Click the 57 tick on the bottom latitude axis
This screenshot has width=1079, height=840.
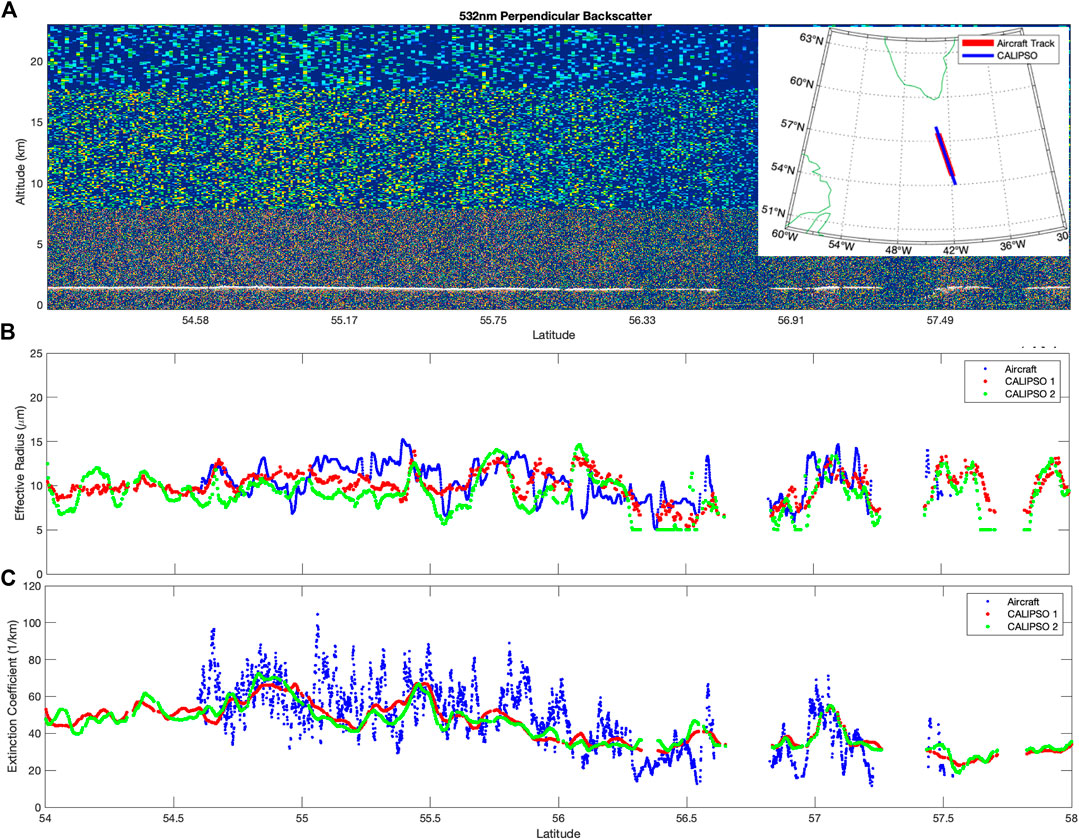pyautogui.click(x=815, y=819)
